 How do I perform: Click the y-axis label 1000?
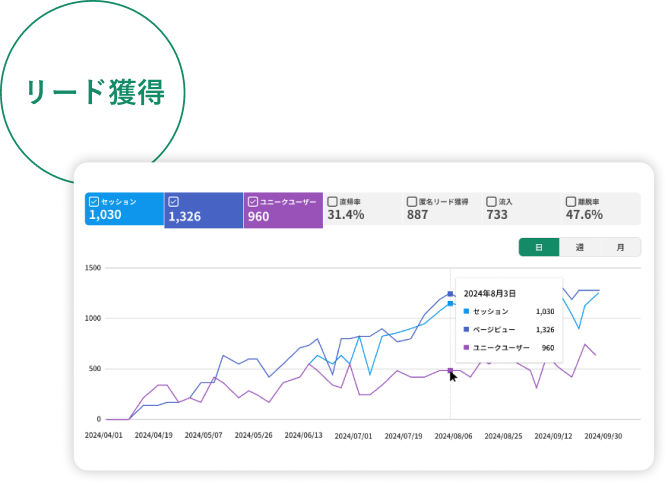point(93,318)
